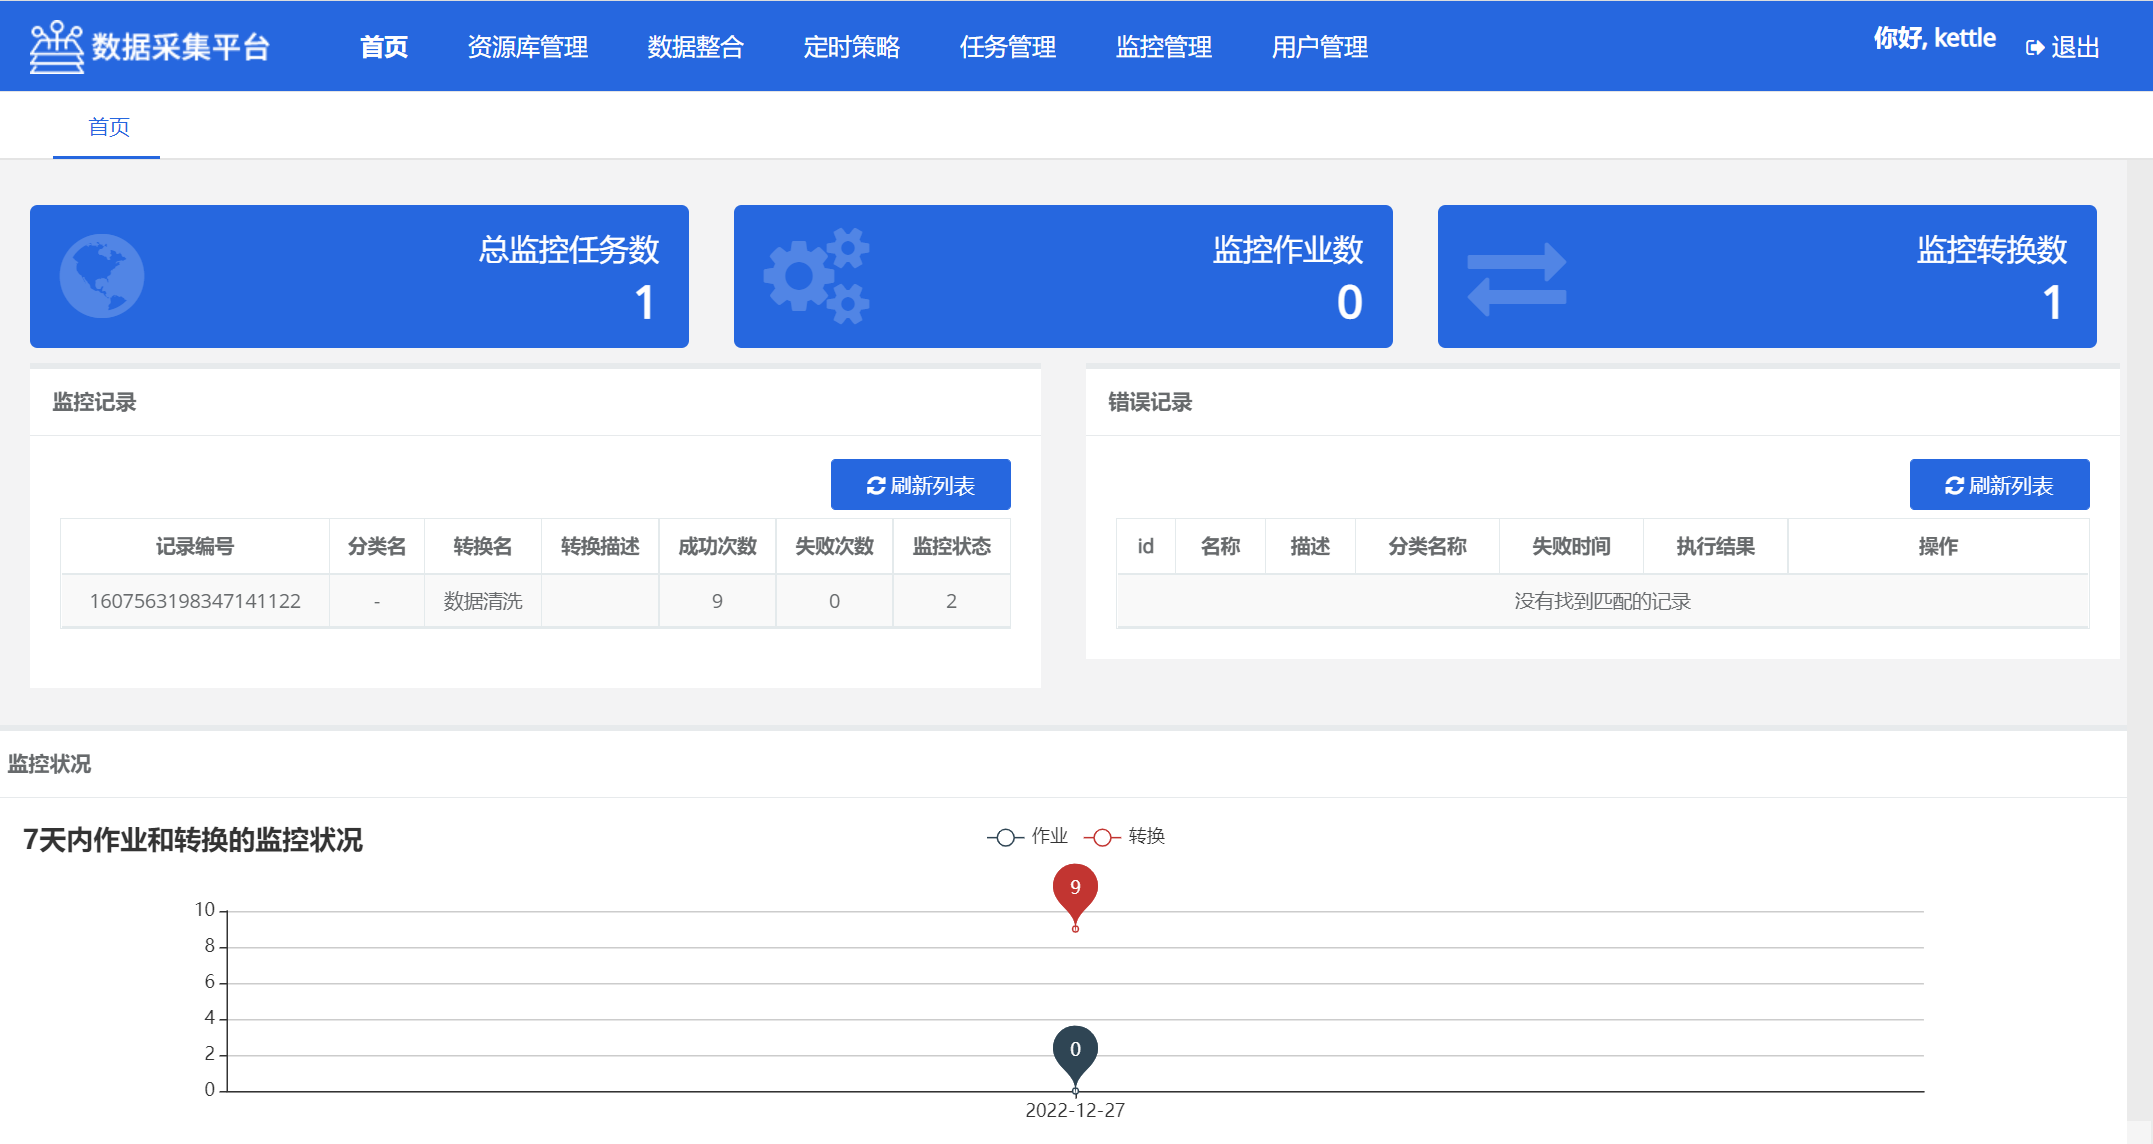Refresh the 监控记录 list
The width and height of the screenshot is (2153, 1144).
click(x=920, y=485)
